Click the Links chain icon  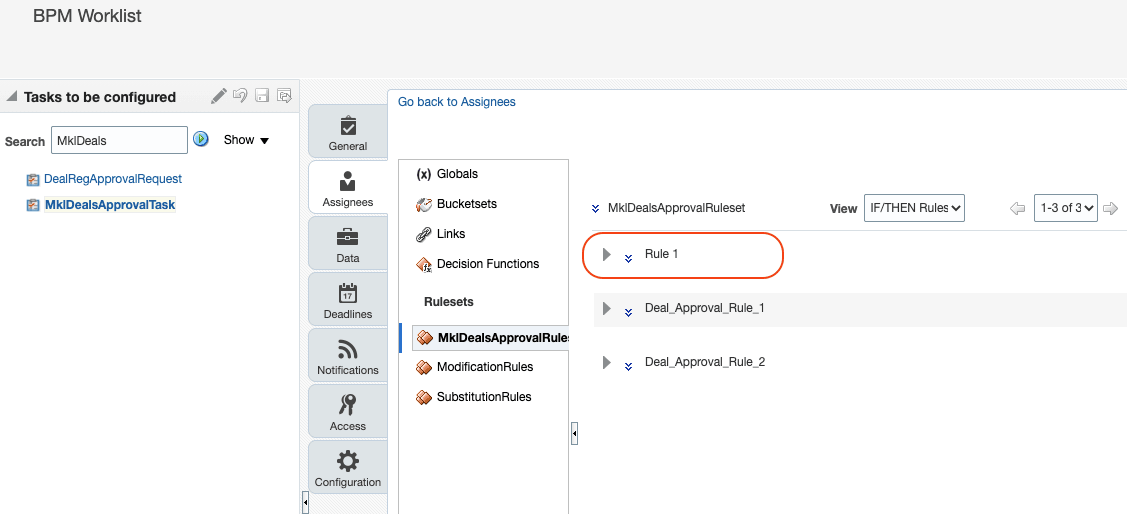point(424,234)
